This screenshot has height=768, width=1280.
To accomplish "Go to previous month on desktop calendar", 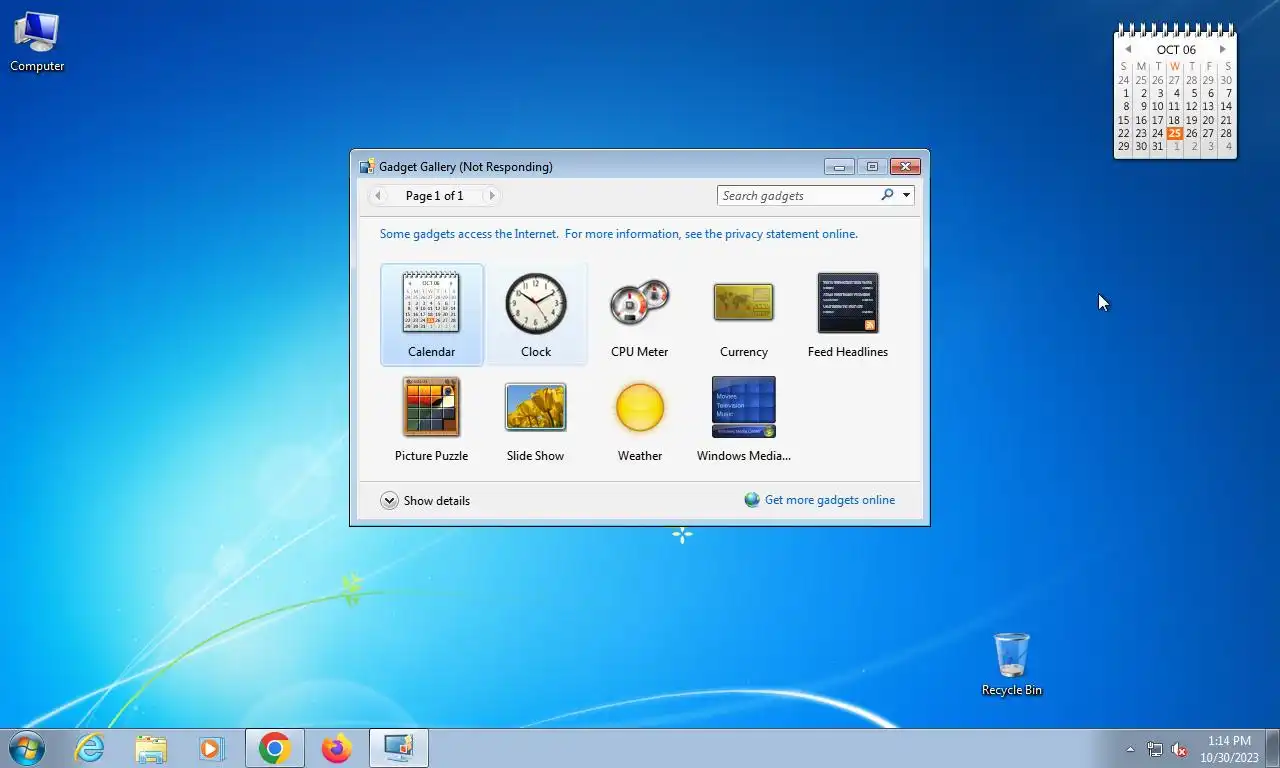I will 1128,49.
